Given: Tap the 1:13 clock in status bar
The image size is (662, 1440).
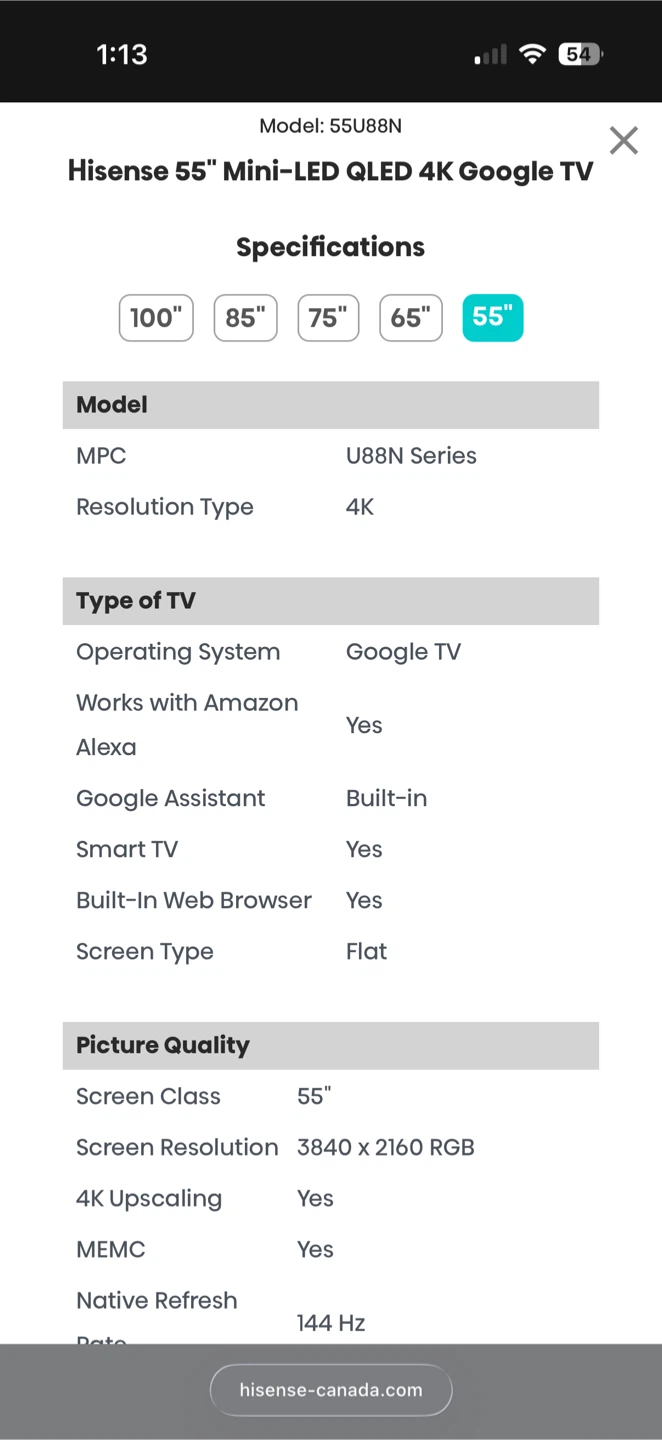Looking at the screenshot, I should [122, 54].
